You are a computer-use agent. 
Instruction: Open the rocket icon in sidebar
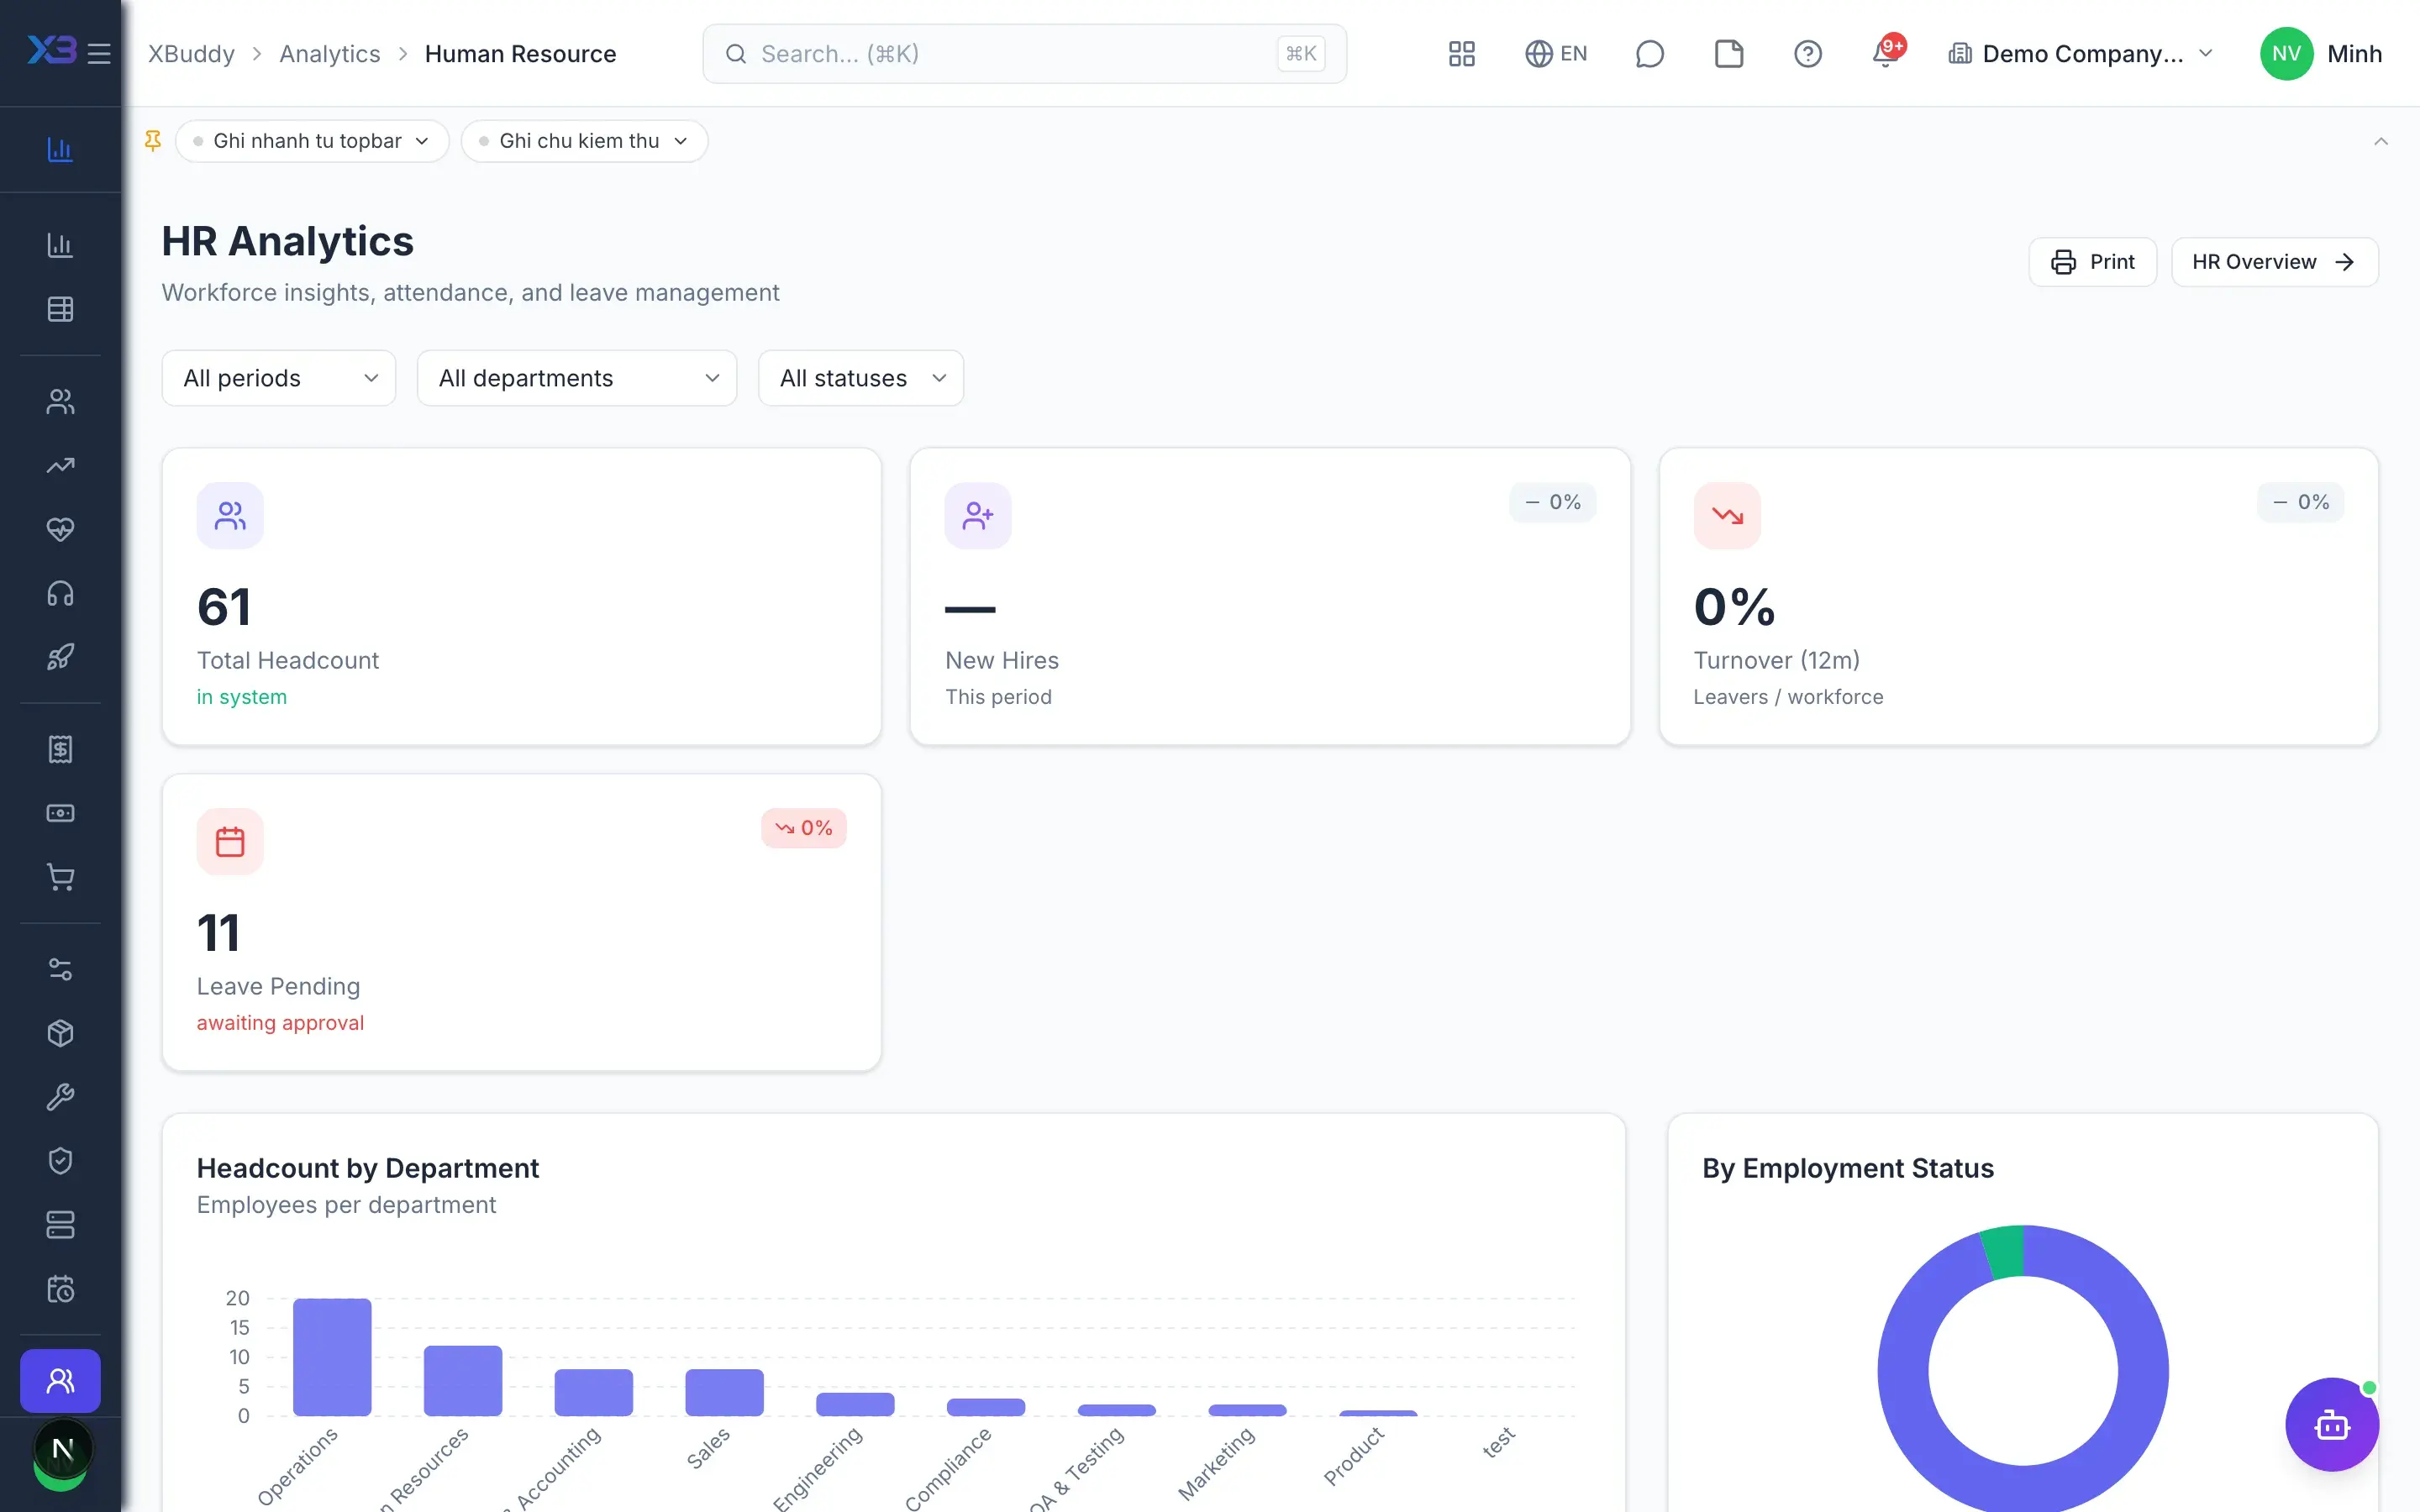click(x=60, y=657)
